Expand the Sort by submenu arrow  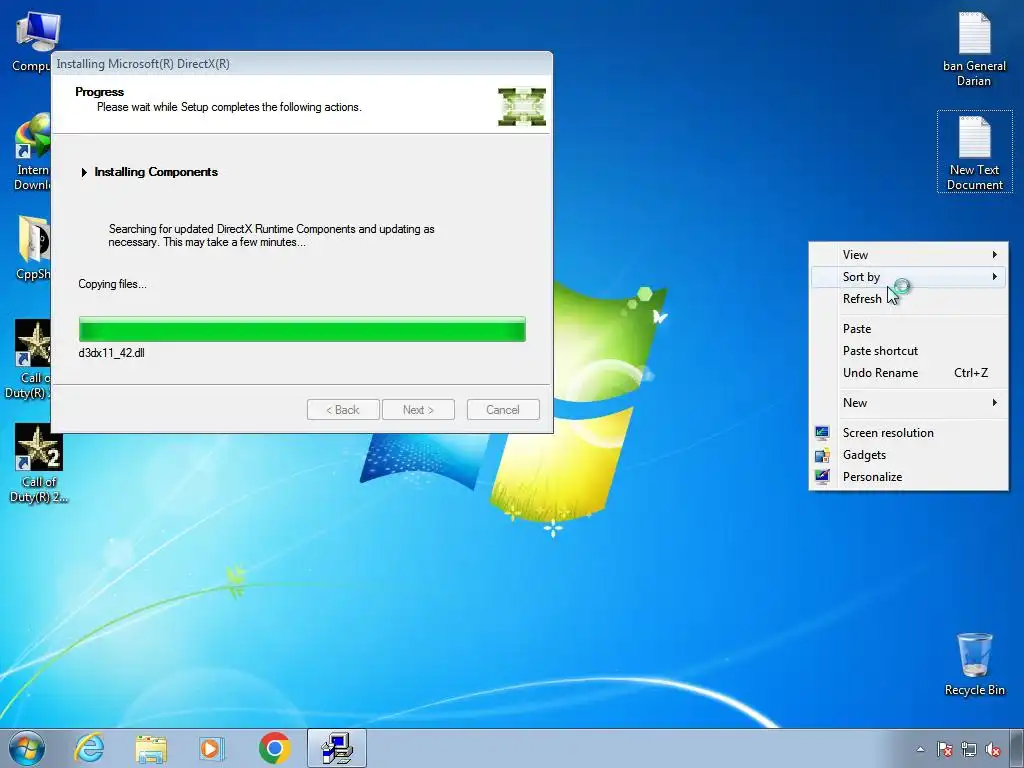coord(995,277)
